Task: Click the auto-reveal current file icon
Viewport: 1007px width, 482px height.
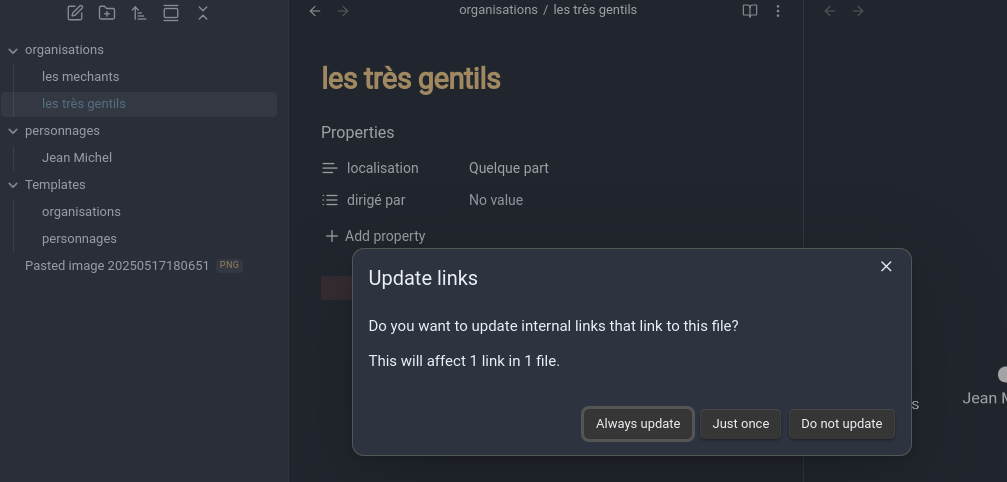Action: pyautogui.click(x=171, y=13)
